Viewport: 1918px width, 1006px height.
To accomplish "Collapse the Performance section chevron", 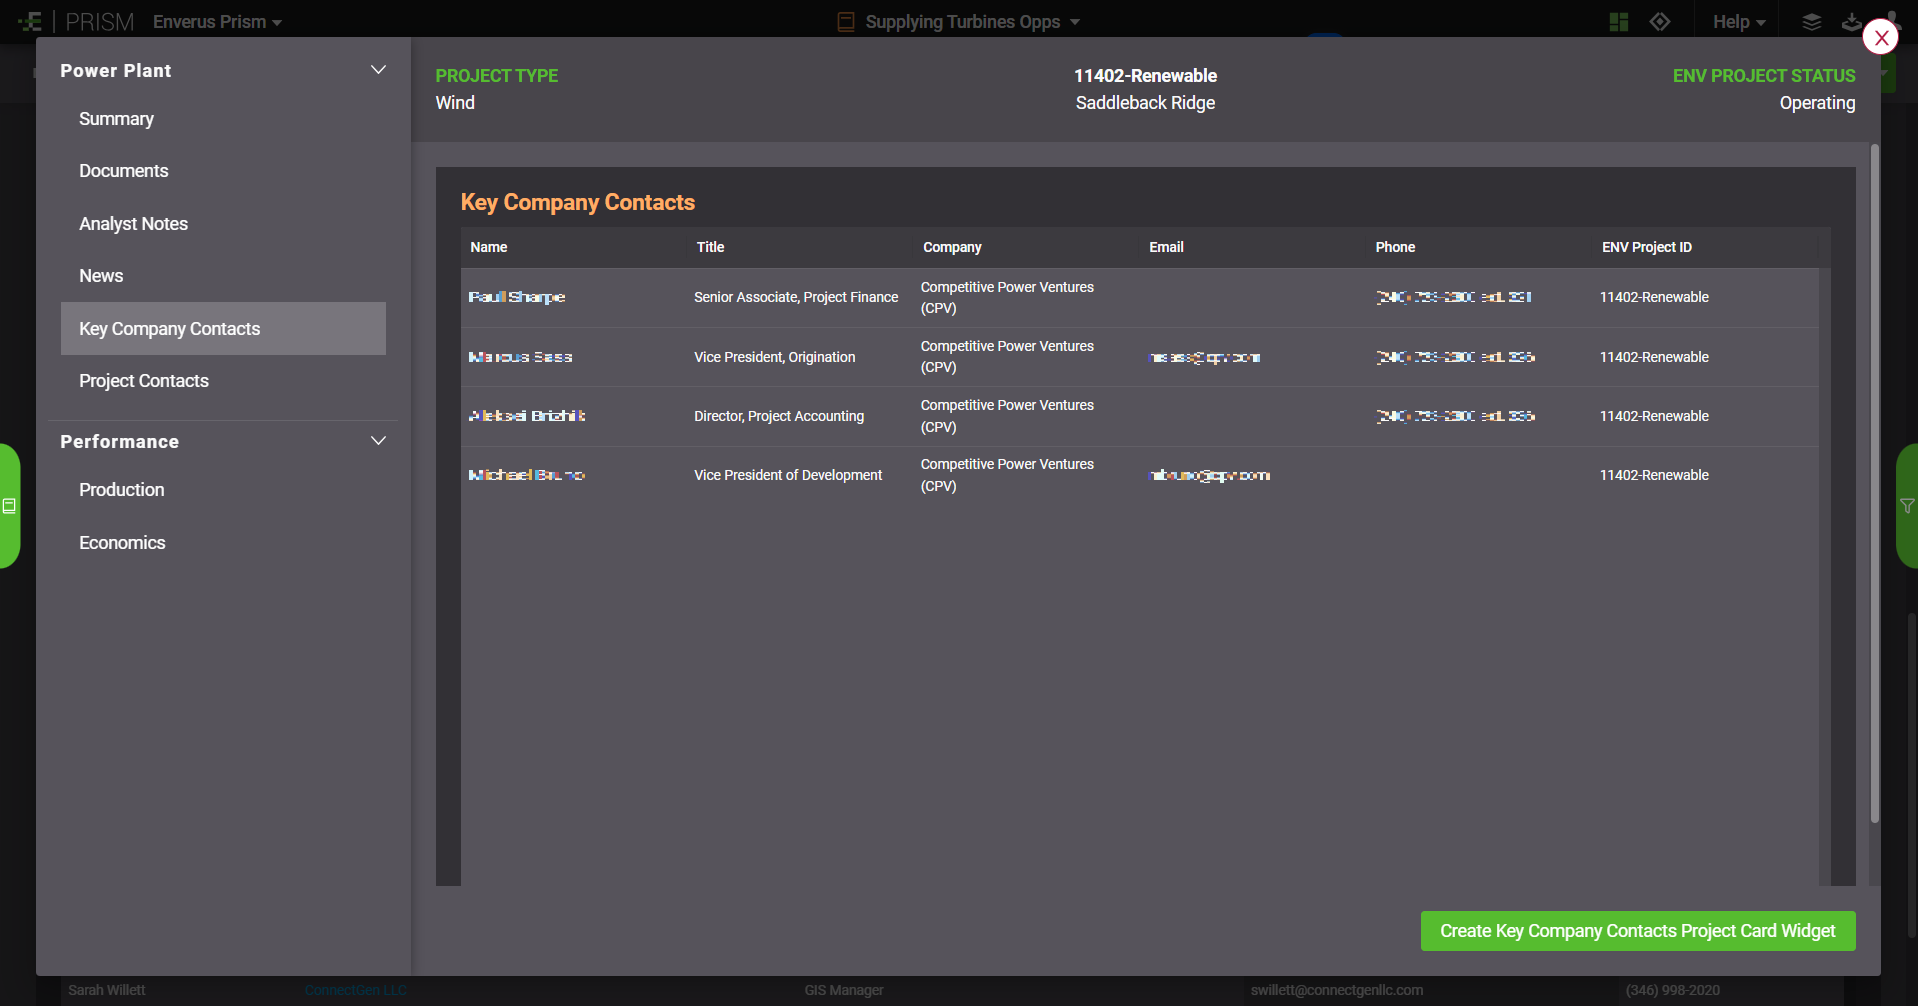I will (x=378, y=441).
